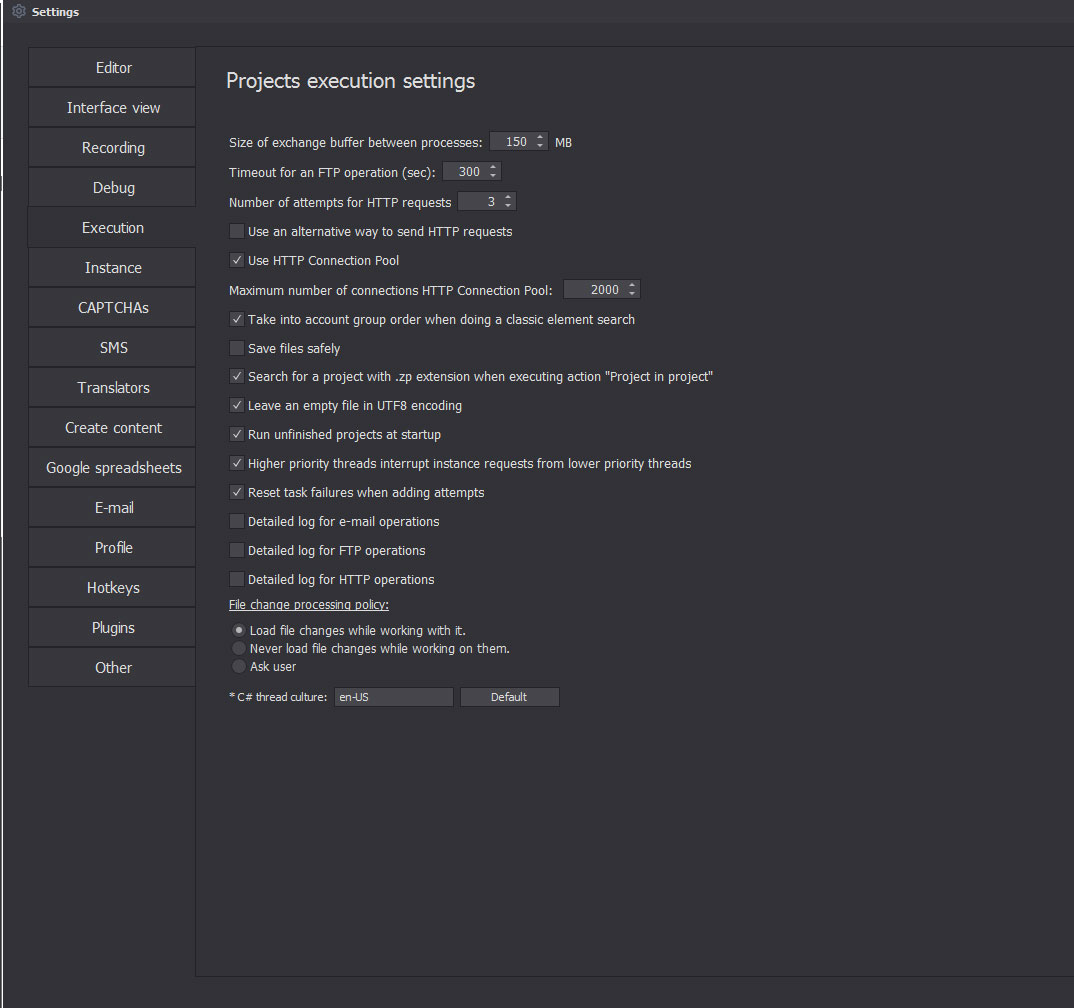Enable Detailed log for FTP operations
The width and height of the screenshot is (1074, 1008).
[237, 550]
